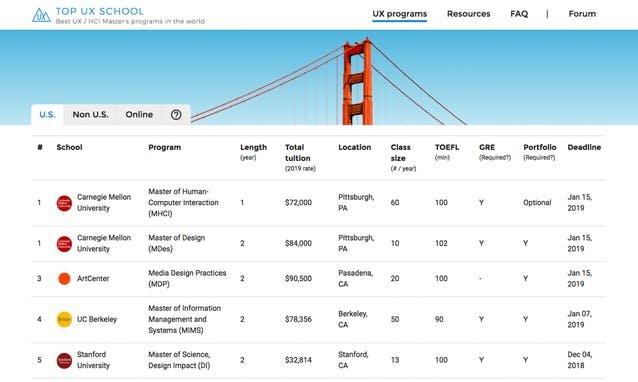Image resolution: width=638 pixels, height=382 pixels.
Task: Click the UC Berkeley yellow logo
Action: click(64, 319)
